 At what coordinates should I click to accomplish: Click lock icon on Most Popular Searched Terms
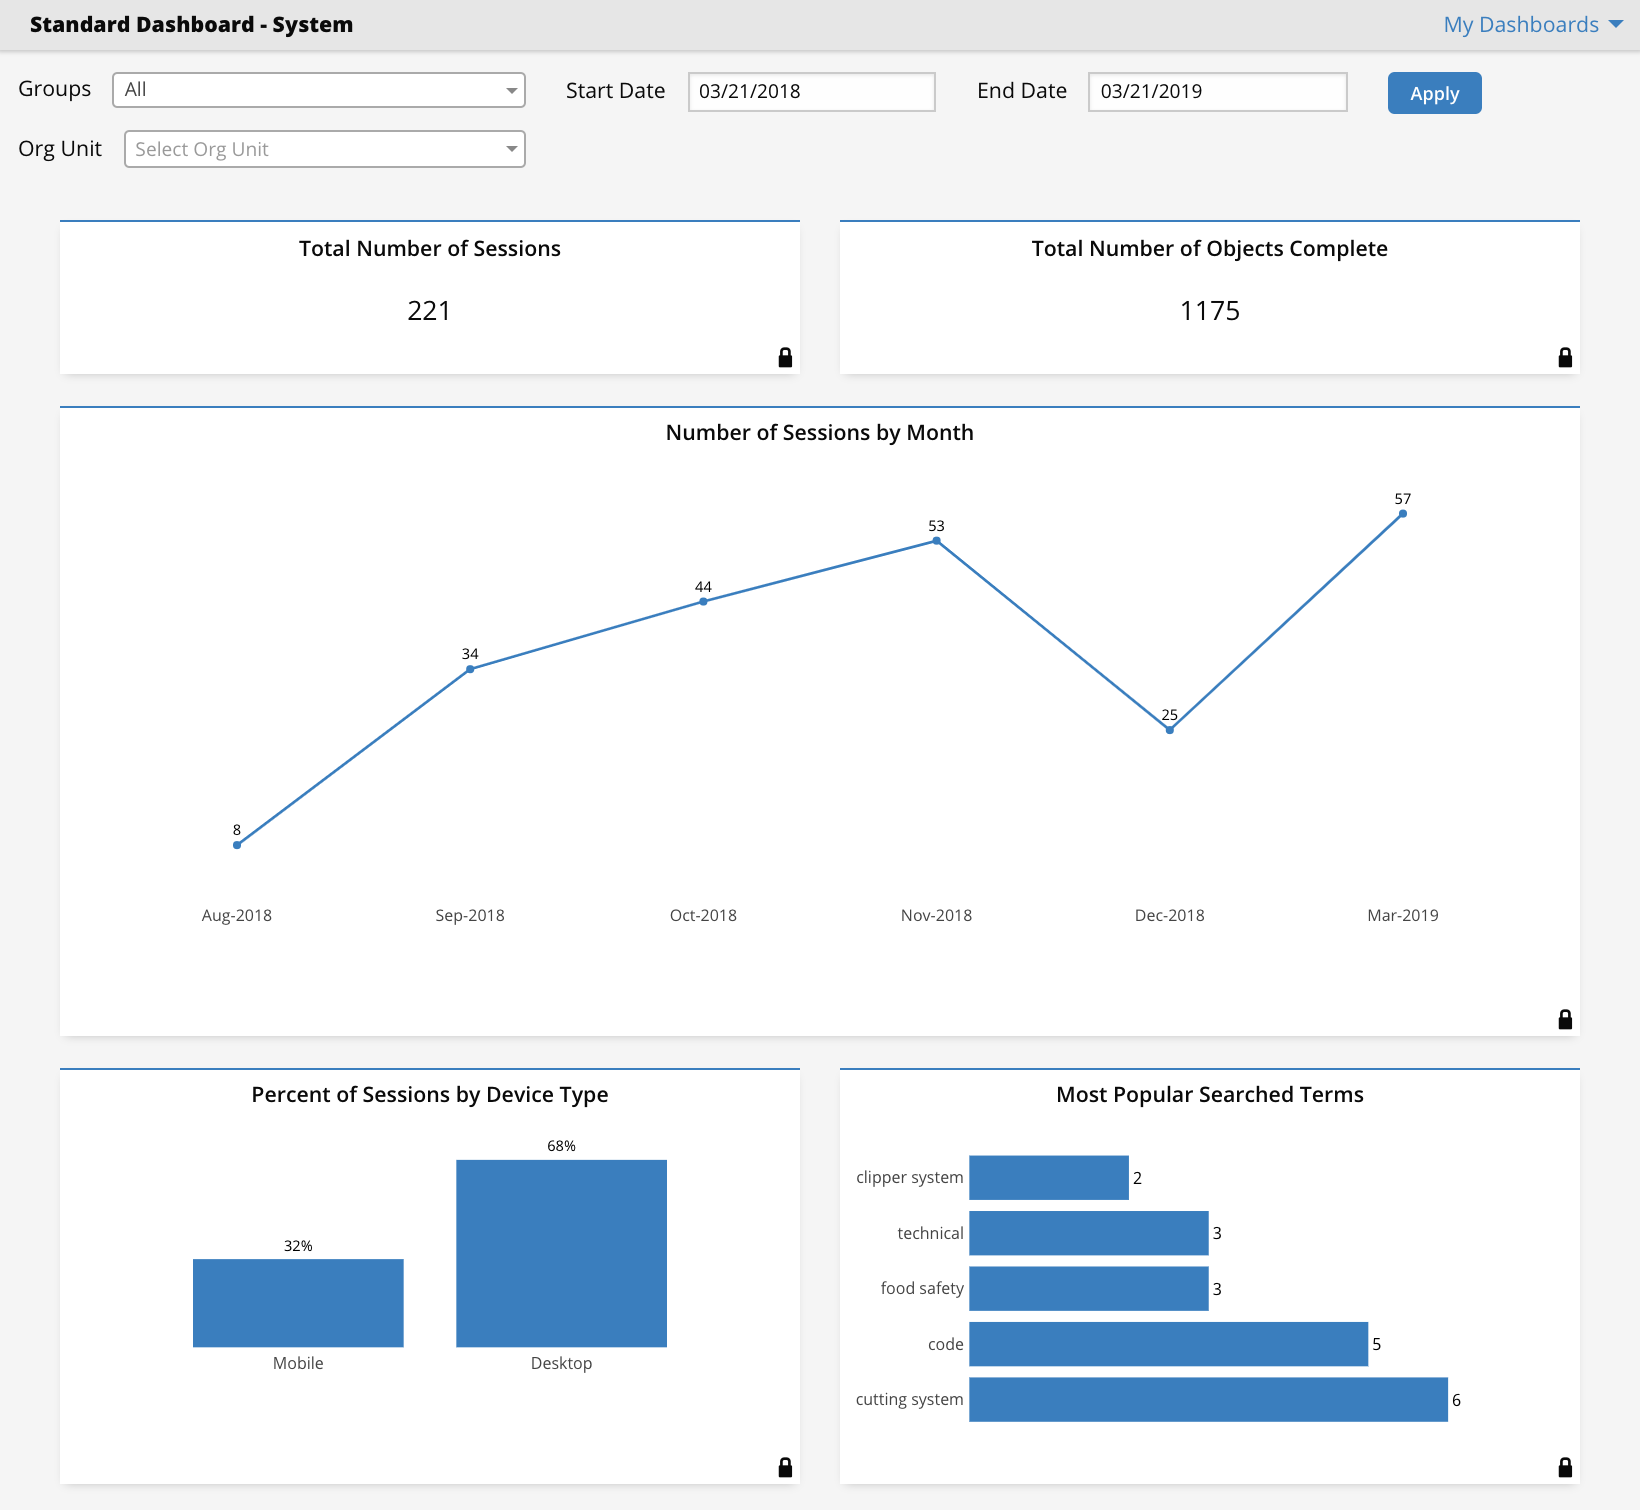[x=1565, y=1467]
